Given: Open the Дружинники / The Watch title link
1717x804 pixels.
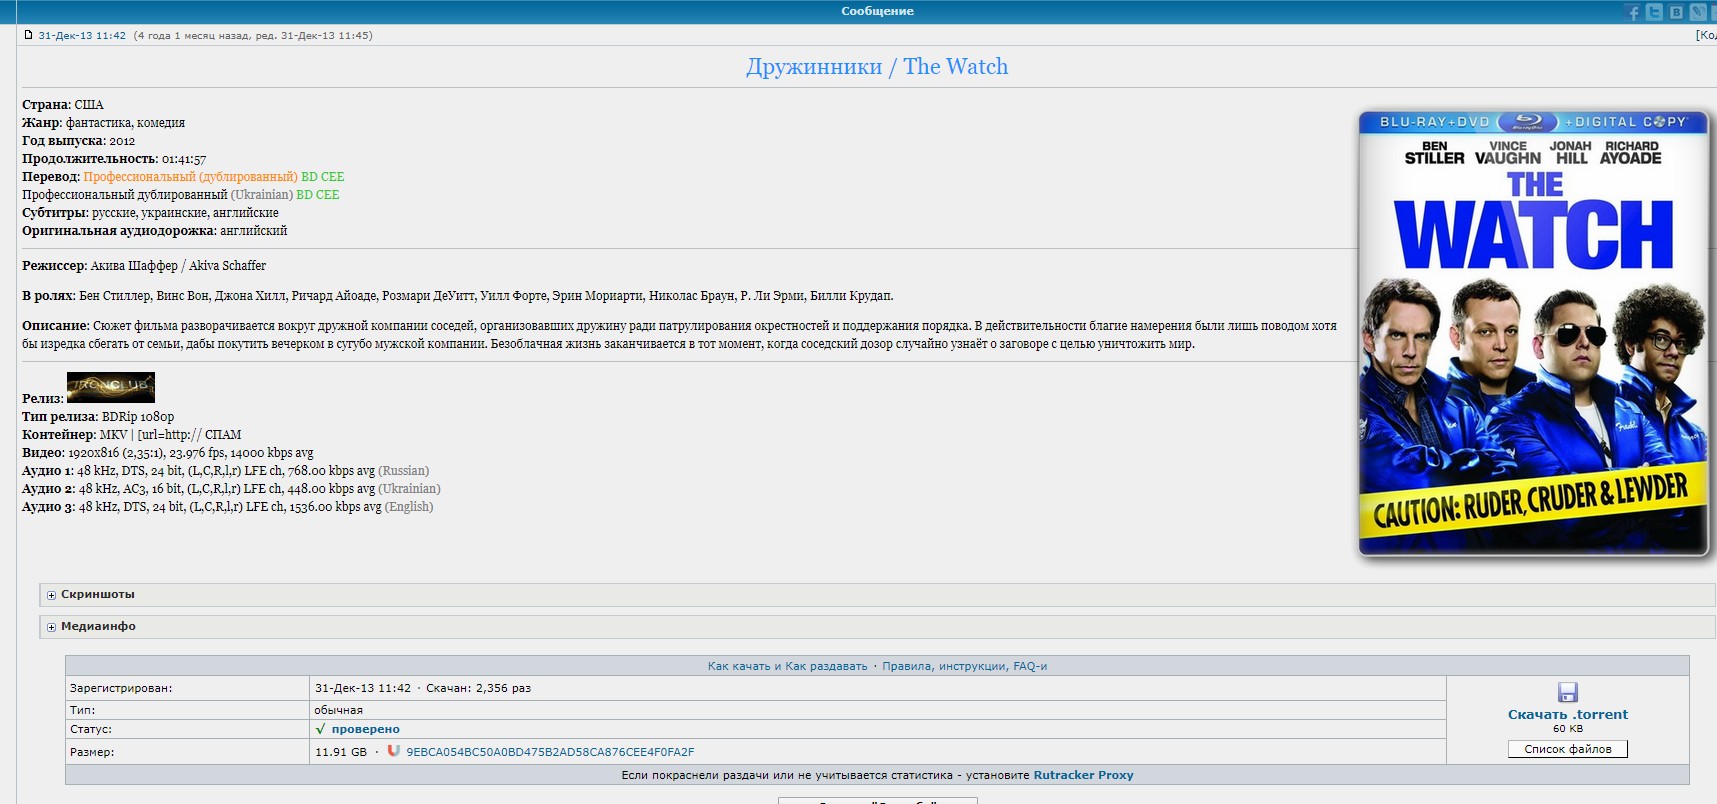Looking at the screenshot, I should click(x=876, y=67).
